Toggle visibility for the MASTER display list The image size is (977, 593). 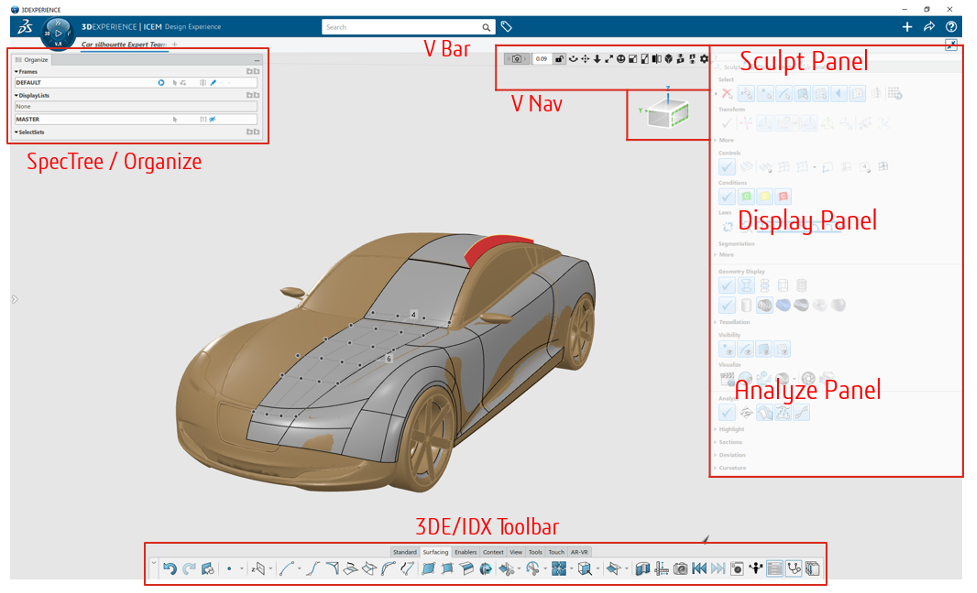click(212, 119)
